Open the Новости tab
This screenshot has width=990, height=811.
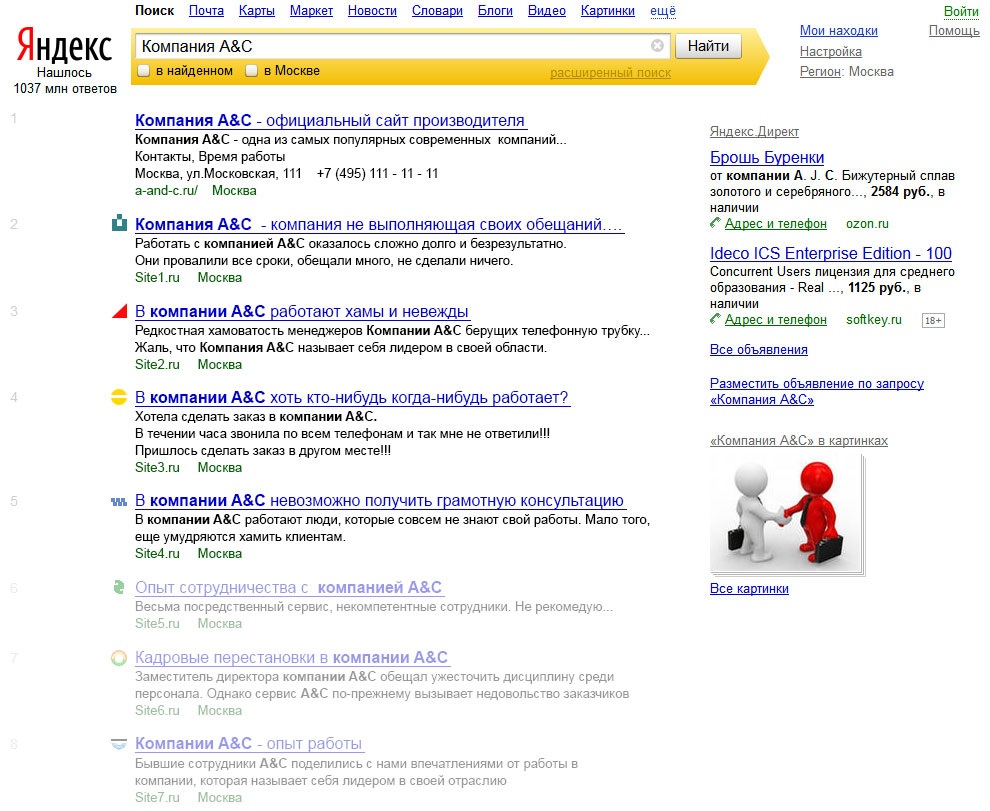(373, 11)
